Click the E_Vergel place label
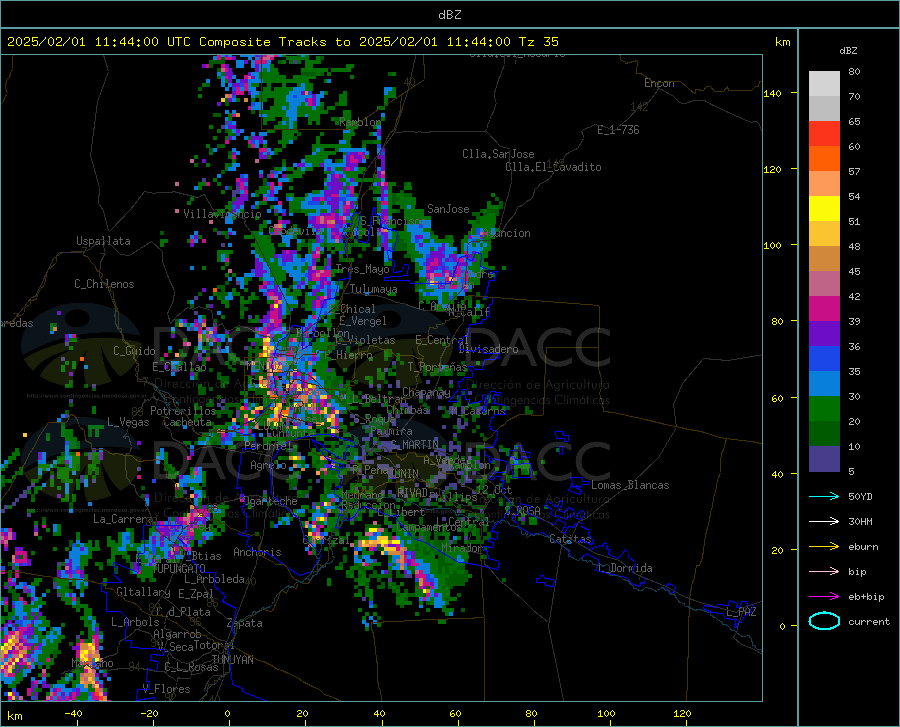 point(363,321)
